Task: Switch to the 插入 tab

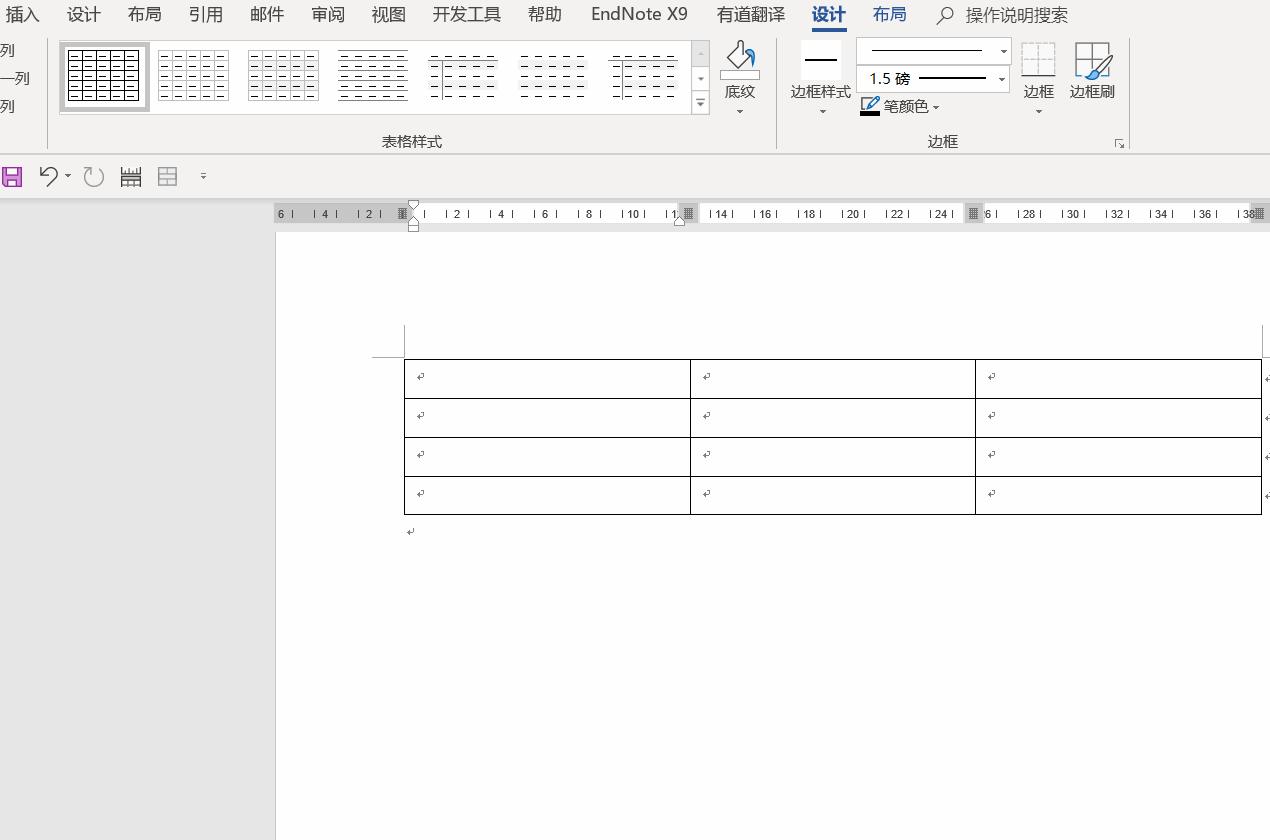Action: (22, 15)
